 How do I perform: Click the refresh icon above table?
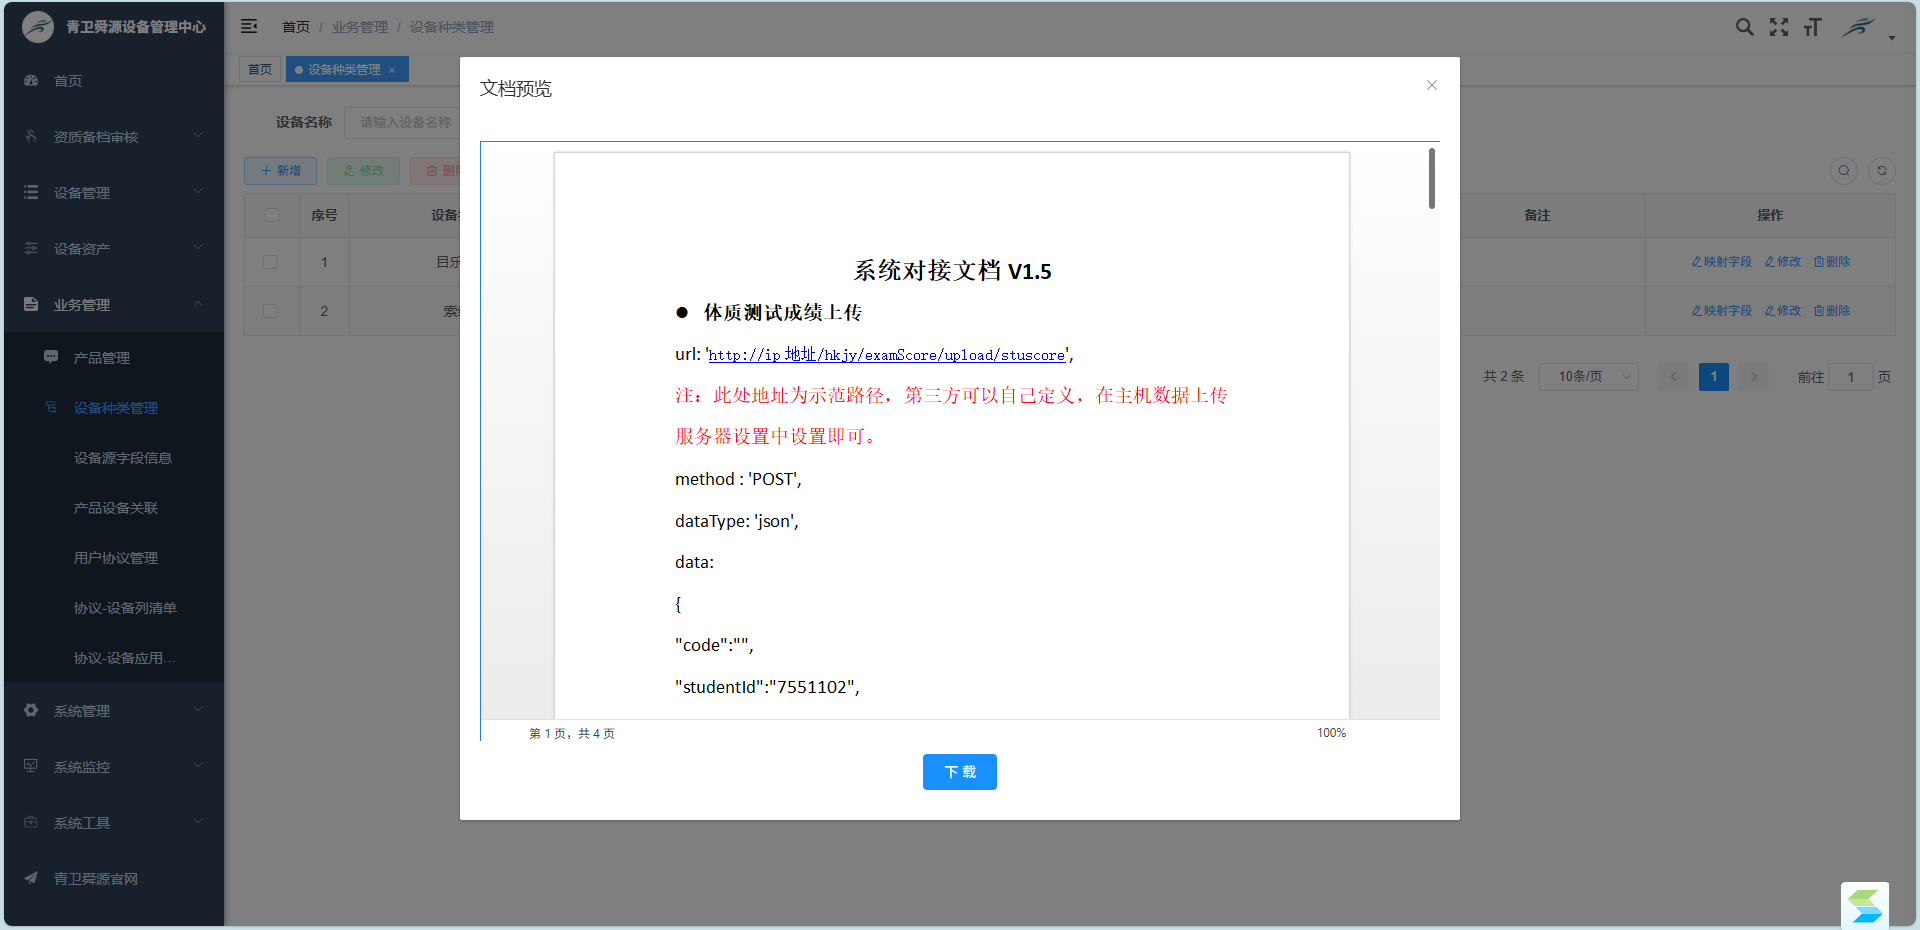click(x=1881, y=171)
